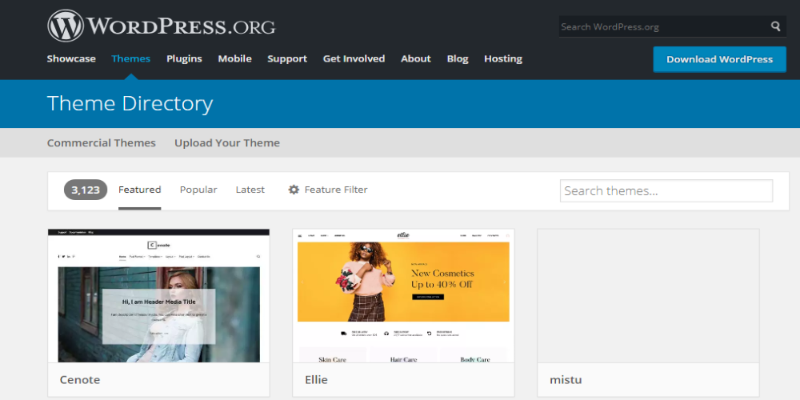Viewport: 800px width, 400px height.
Task: Open the Upload Your Theme link
Action: pyautogui.click(x=227, y=143)
